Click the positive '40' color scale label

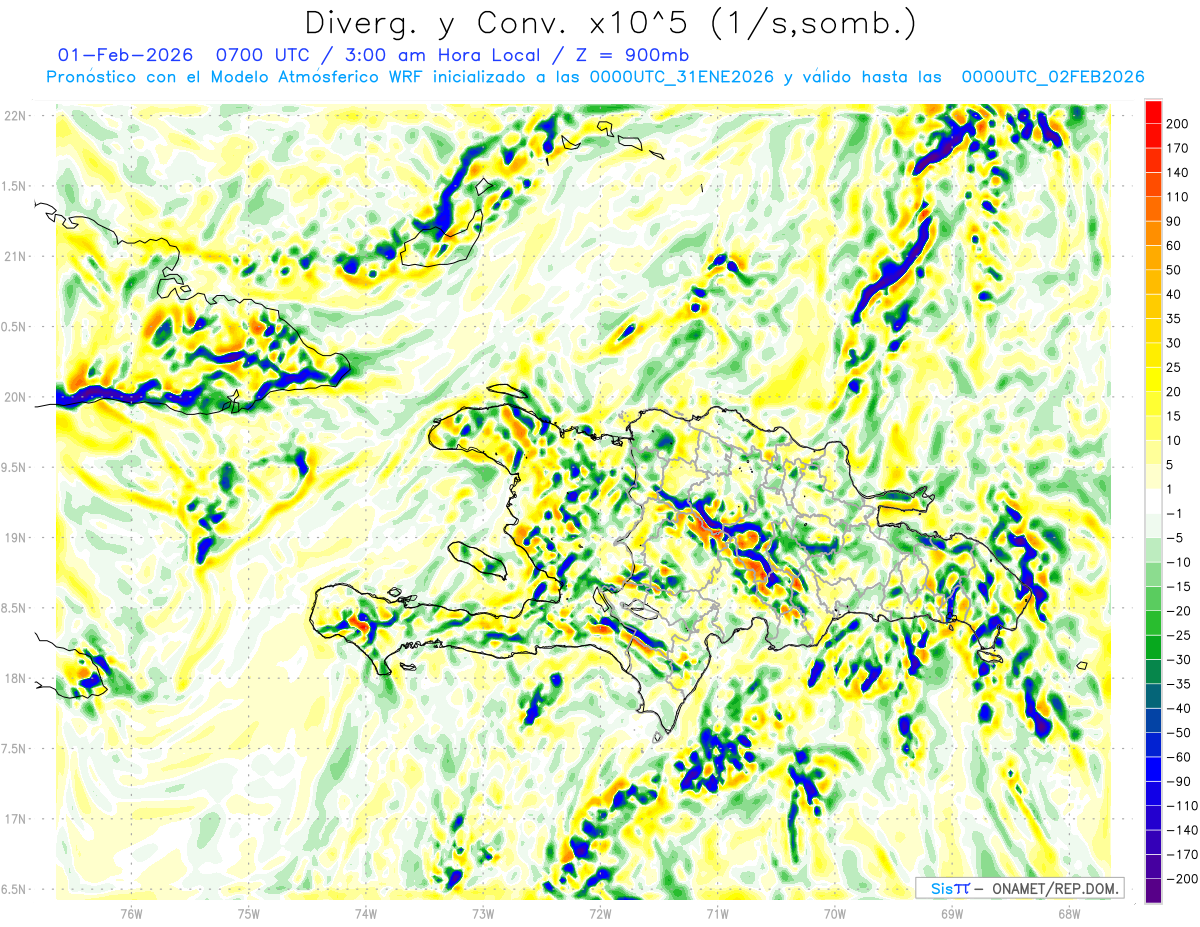1176,294
